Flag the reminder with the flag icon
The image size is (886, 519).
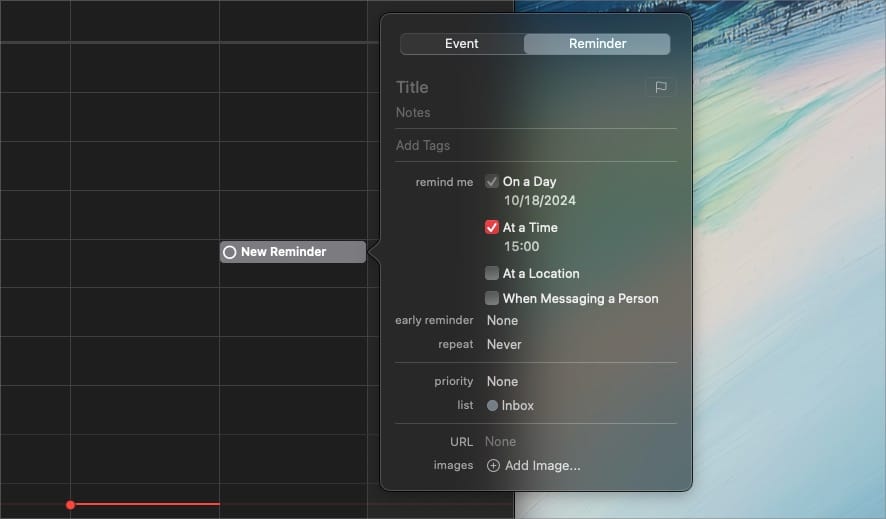tap(661, 87)
